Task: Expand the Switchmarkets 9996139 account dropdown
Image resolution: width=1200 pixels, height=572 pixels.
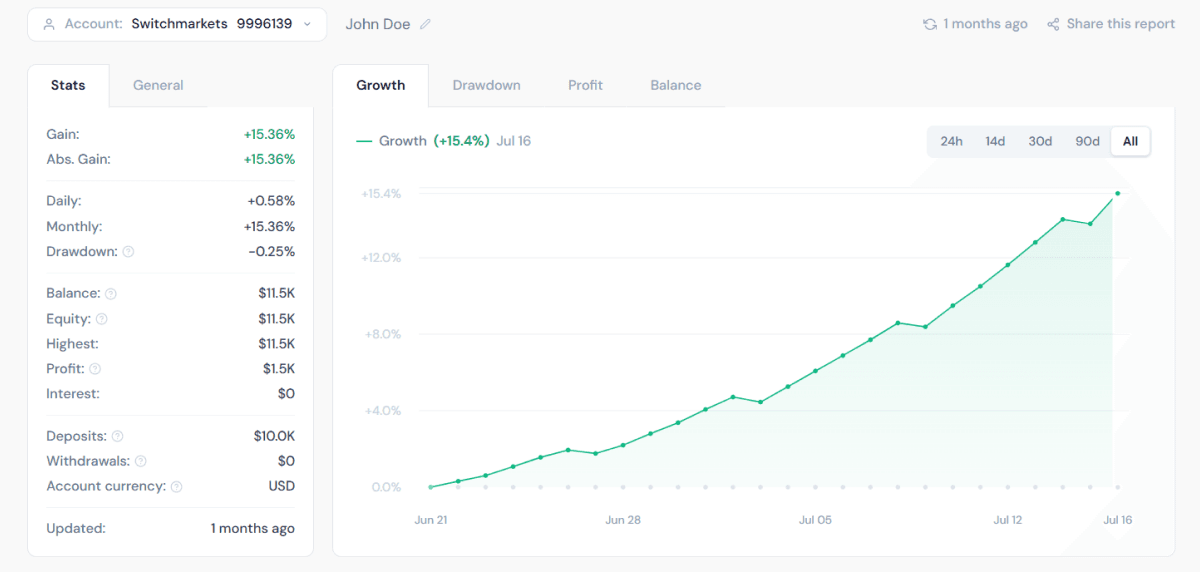Action: coord(177,24)
